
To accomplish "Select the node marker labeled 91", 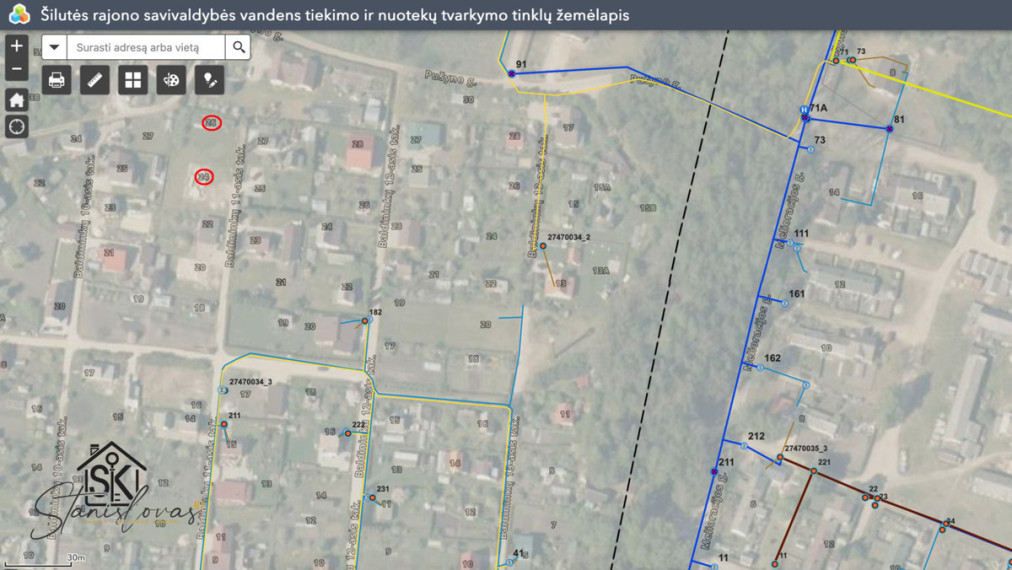I will click(x=512, y=74).
